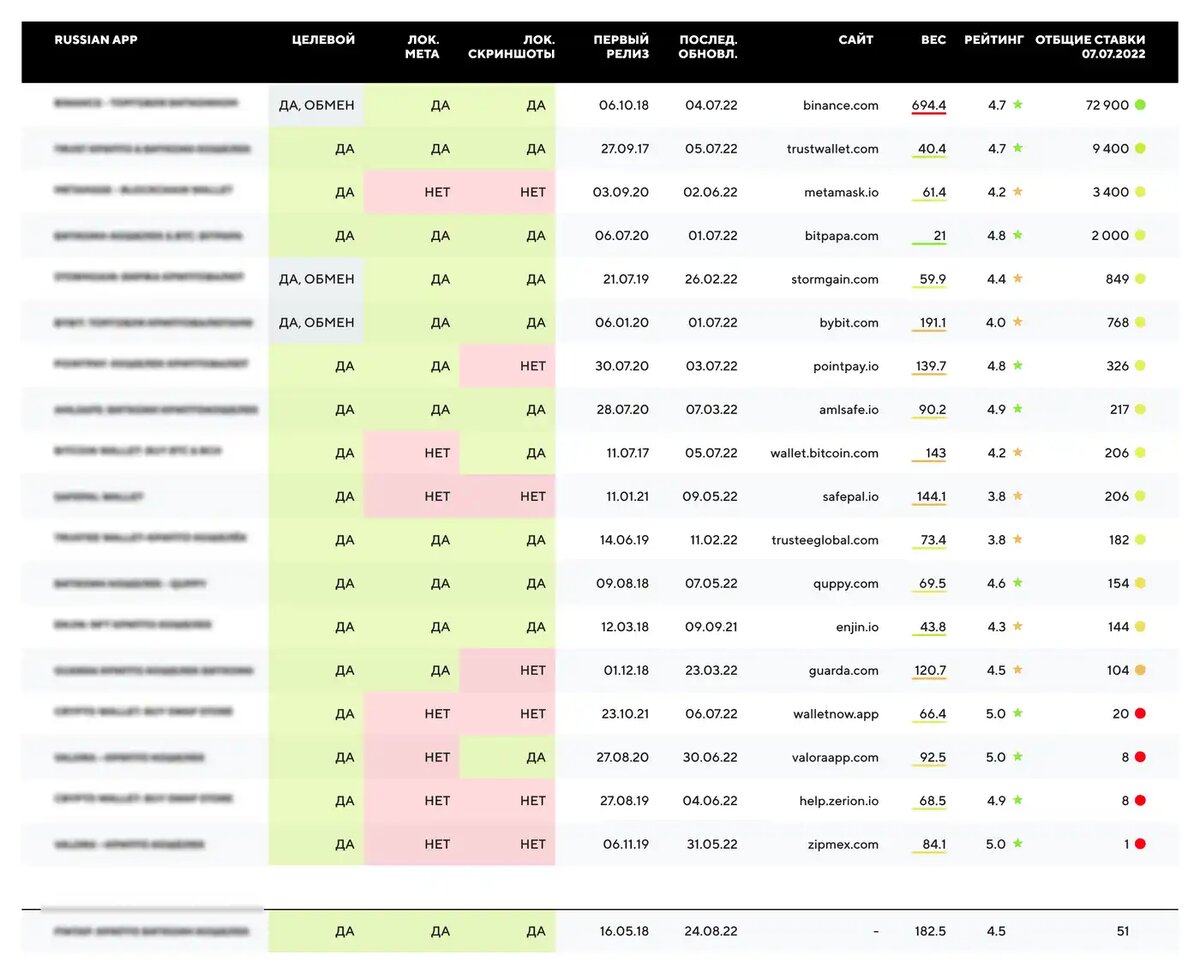Screen dimensions: 1200x974
Task: Click the dot beside the 3 400 value
Action: (x=1140, y=192)
